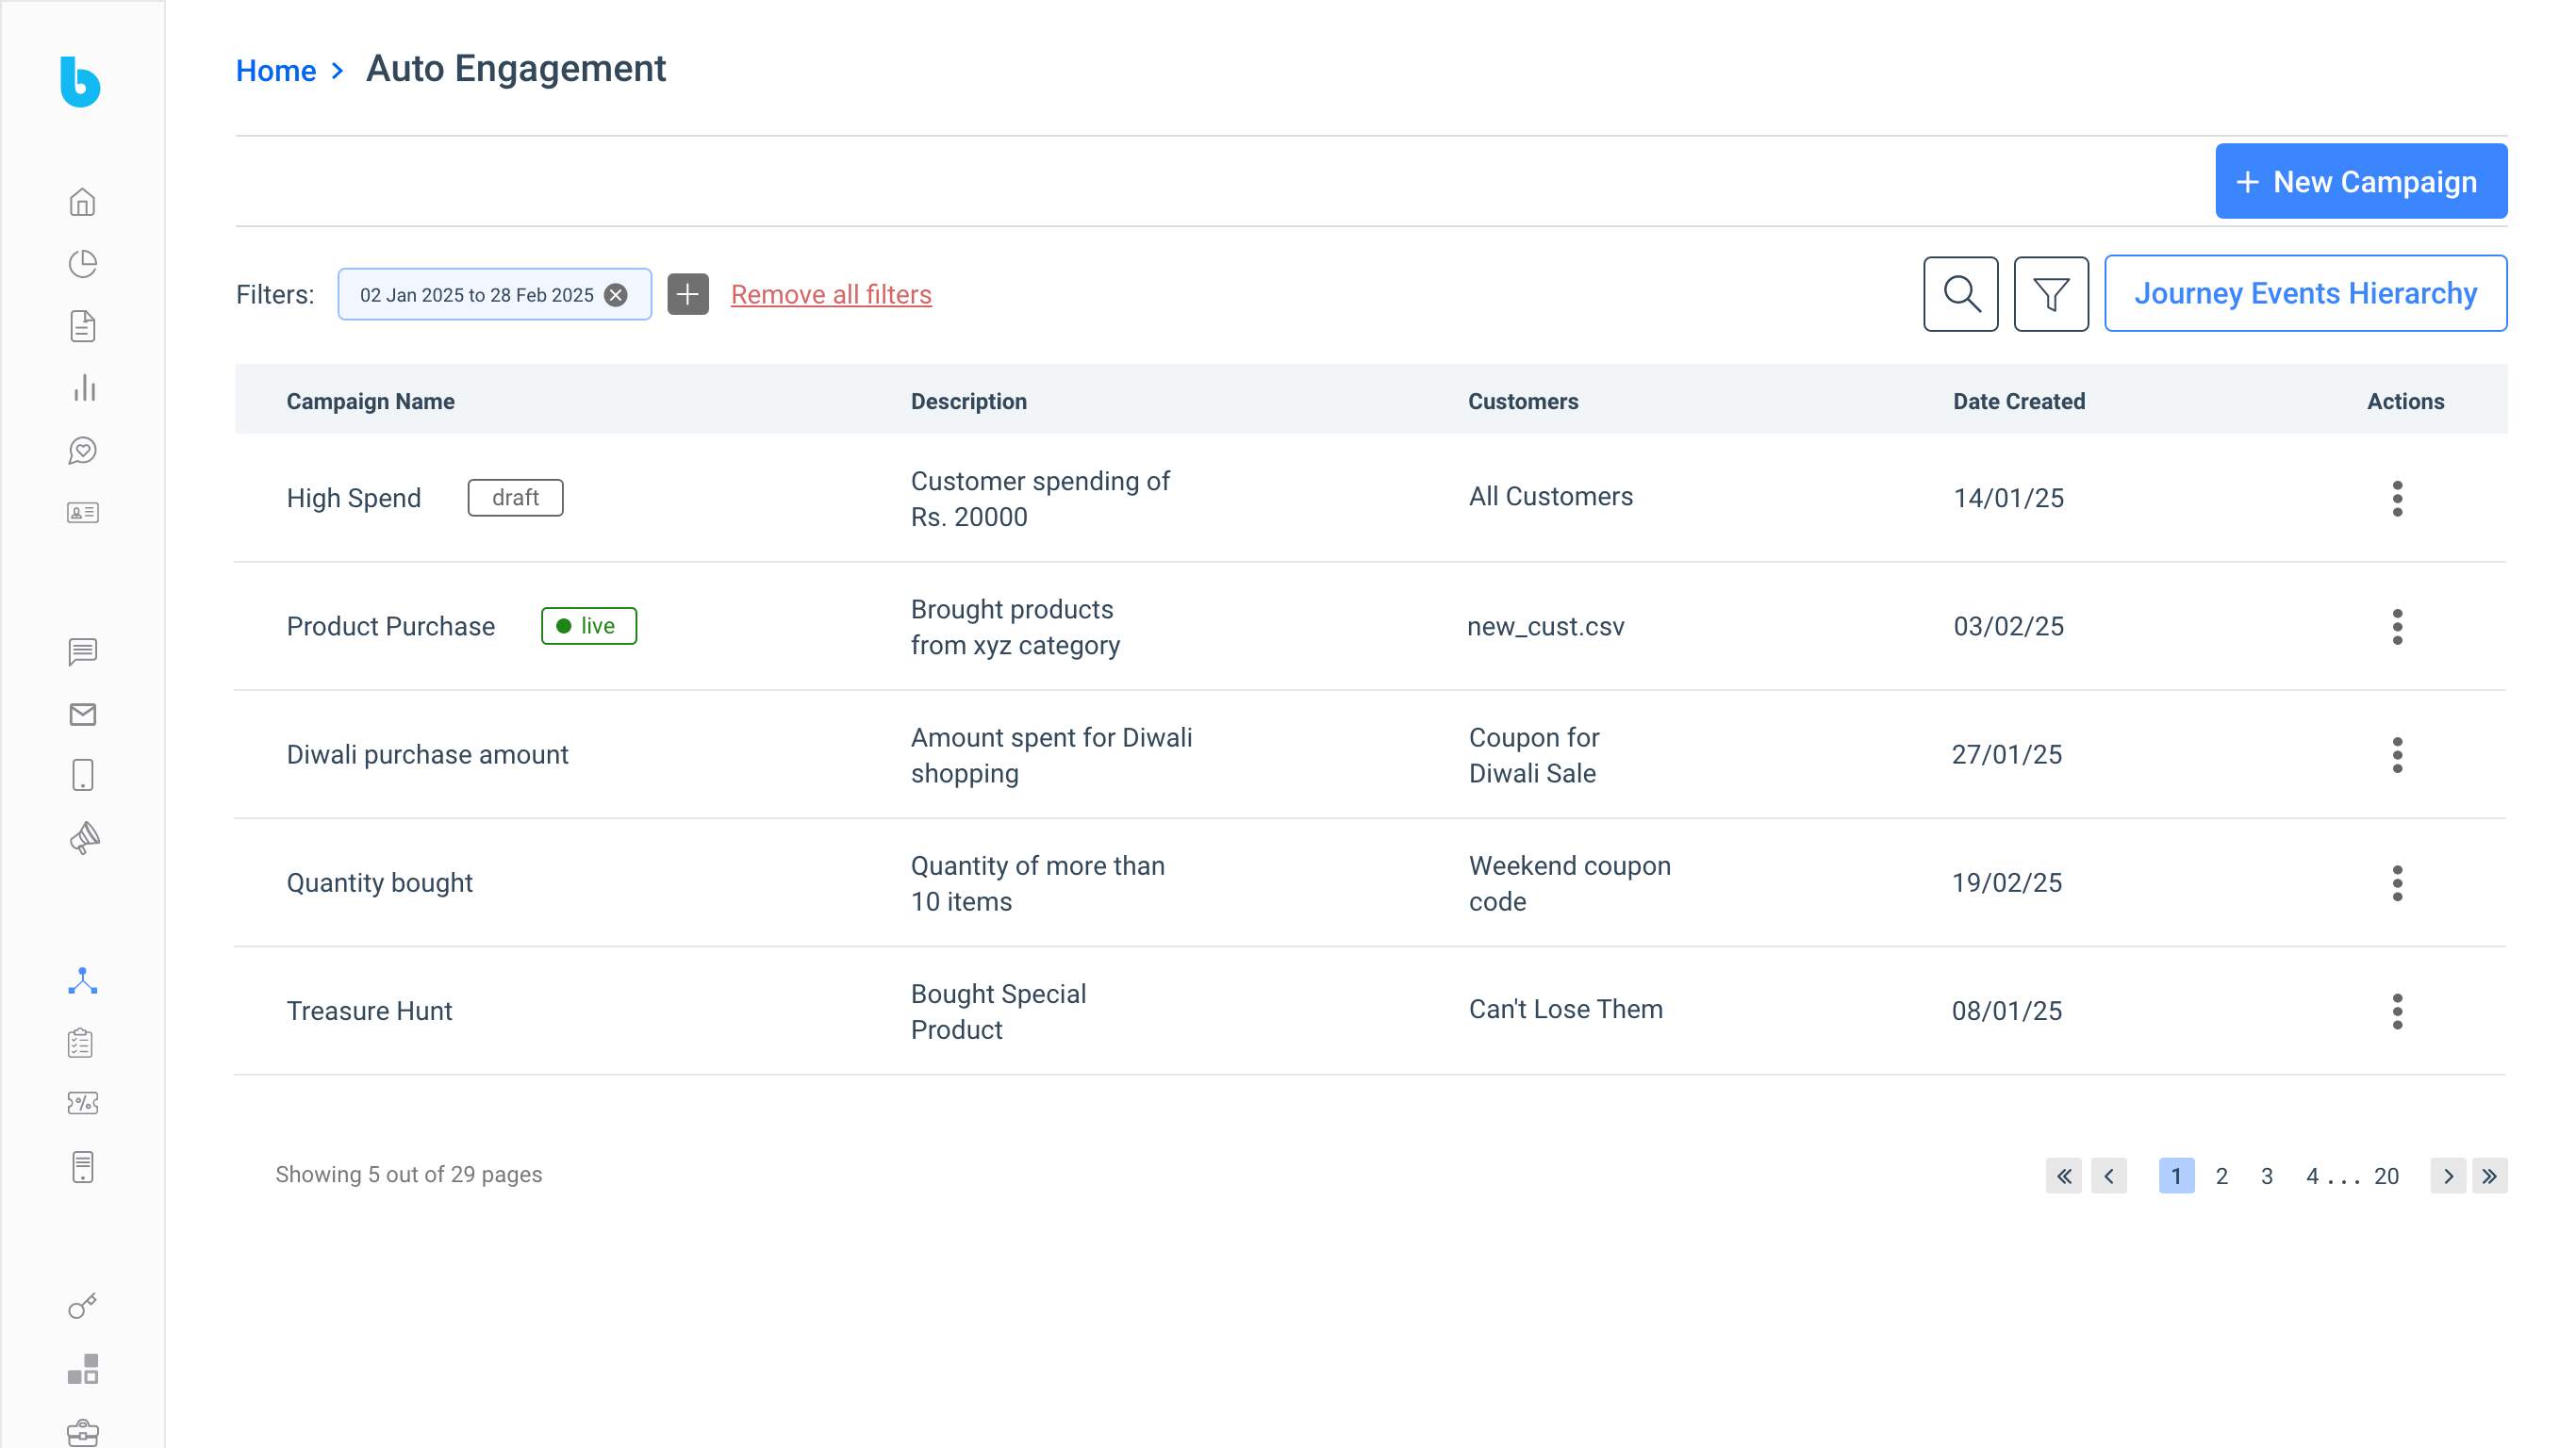
Task: Select the search icon above the table
Action: point(1960,294)
